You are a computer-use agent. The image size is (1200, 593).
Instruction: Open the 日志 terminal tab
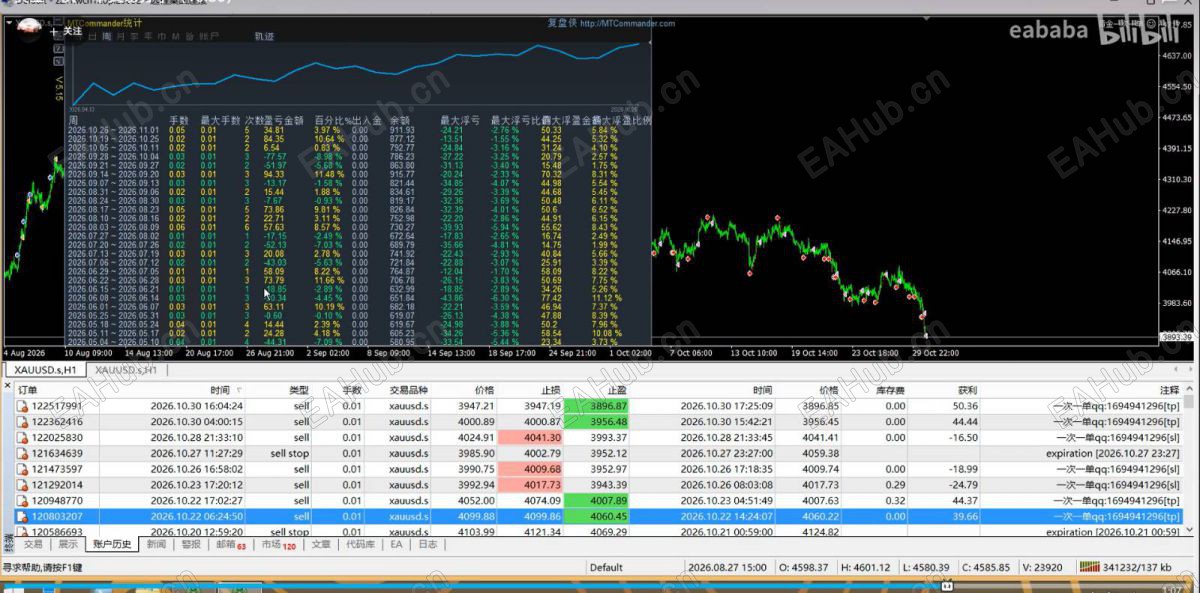click(427, 545)
